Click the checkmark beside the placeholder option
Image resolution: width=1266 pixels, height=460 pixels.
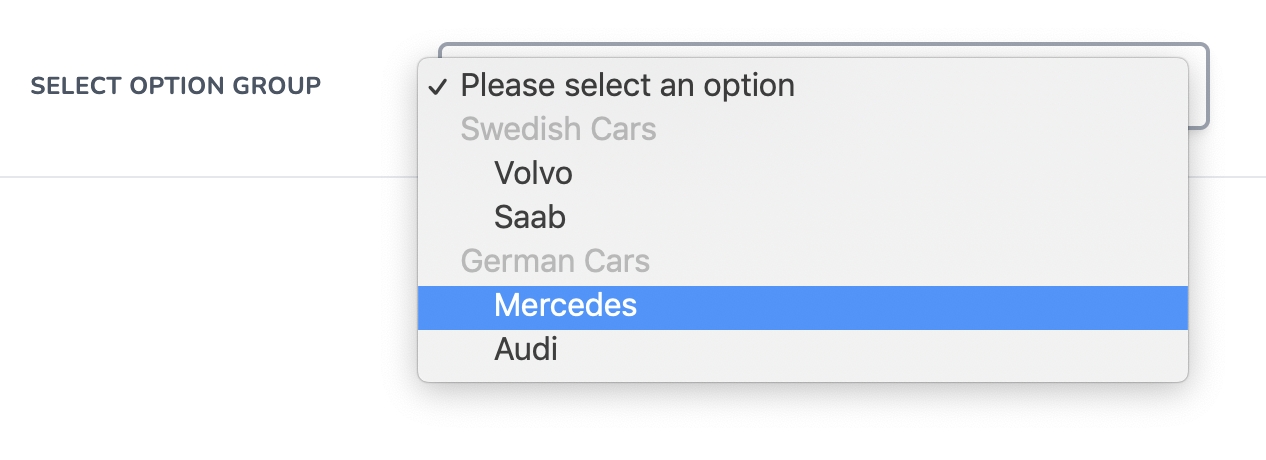coord(437,86)
